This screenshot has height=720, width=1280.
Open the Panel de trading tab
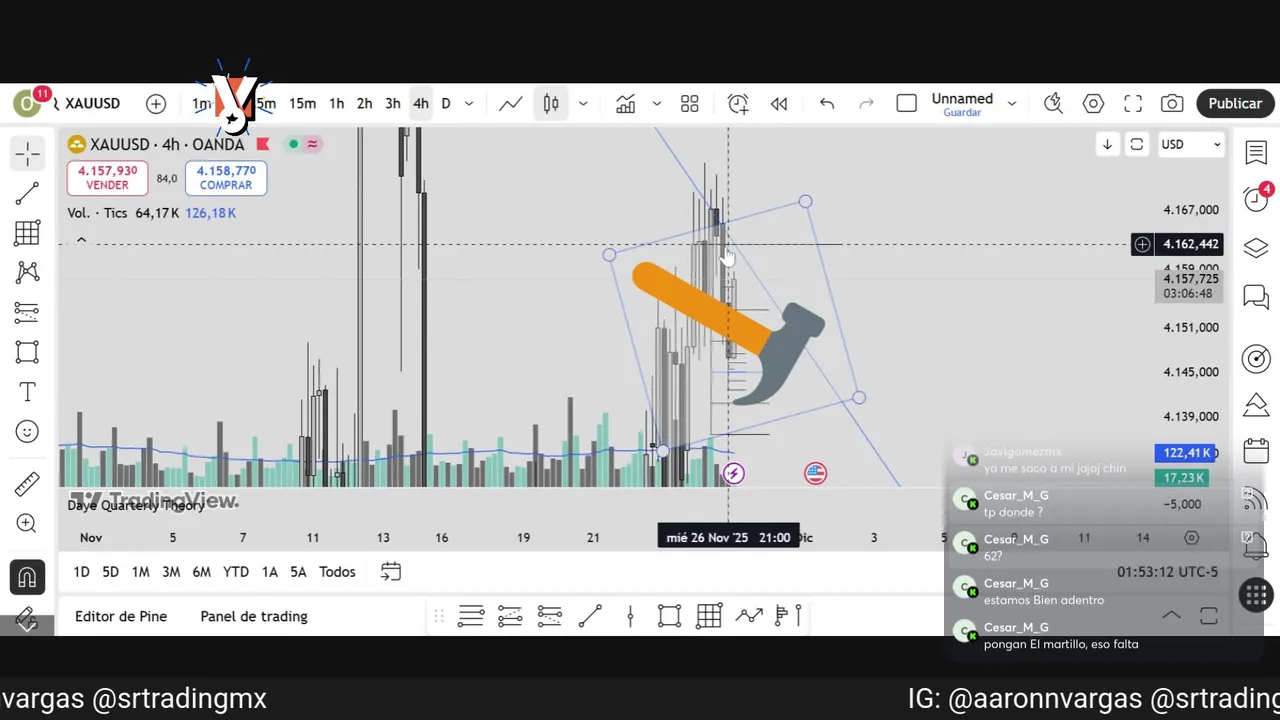pyautogui.click(x=254, y=616)
